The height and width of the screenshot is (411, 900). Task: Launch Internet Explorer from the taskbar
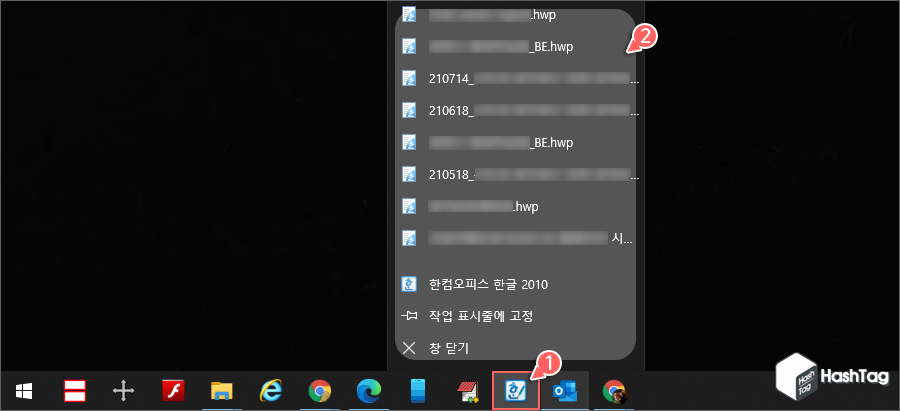tap(271, 391)
